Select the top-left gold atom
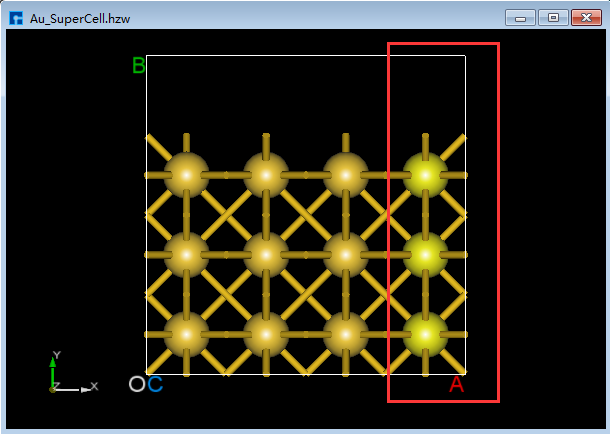610x434 pixels. [186, 175]
